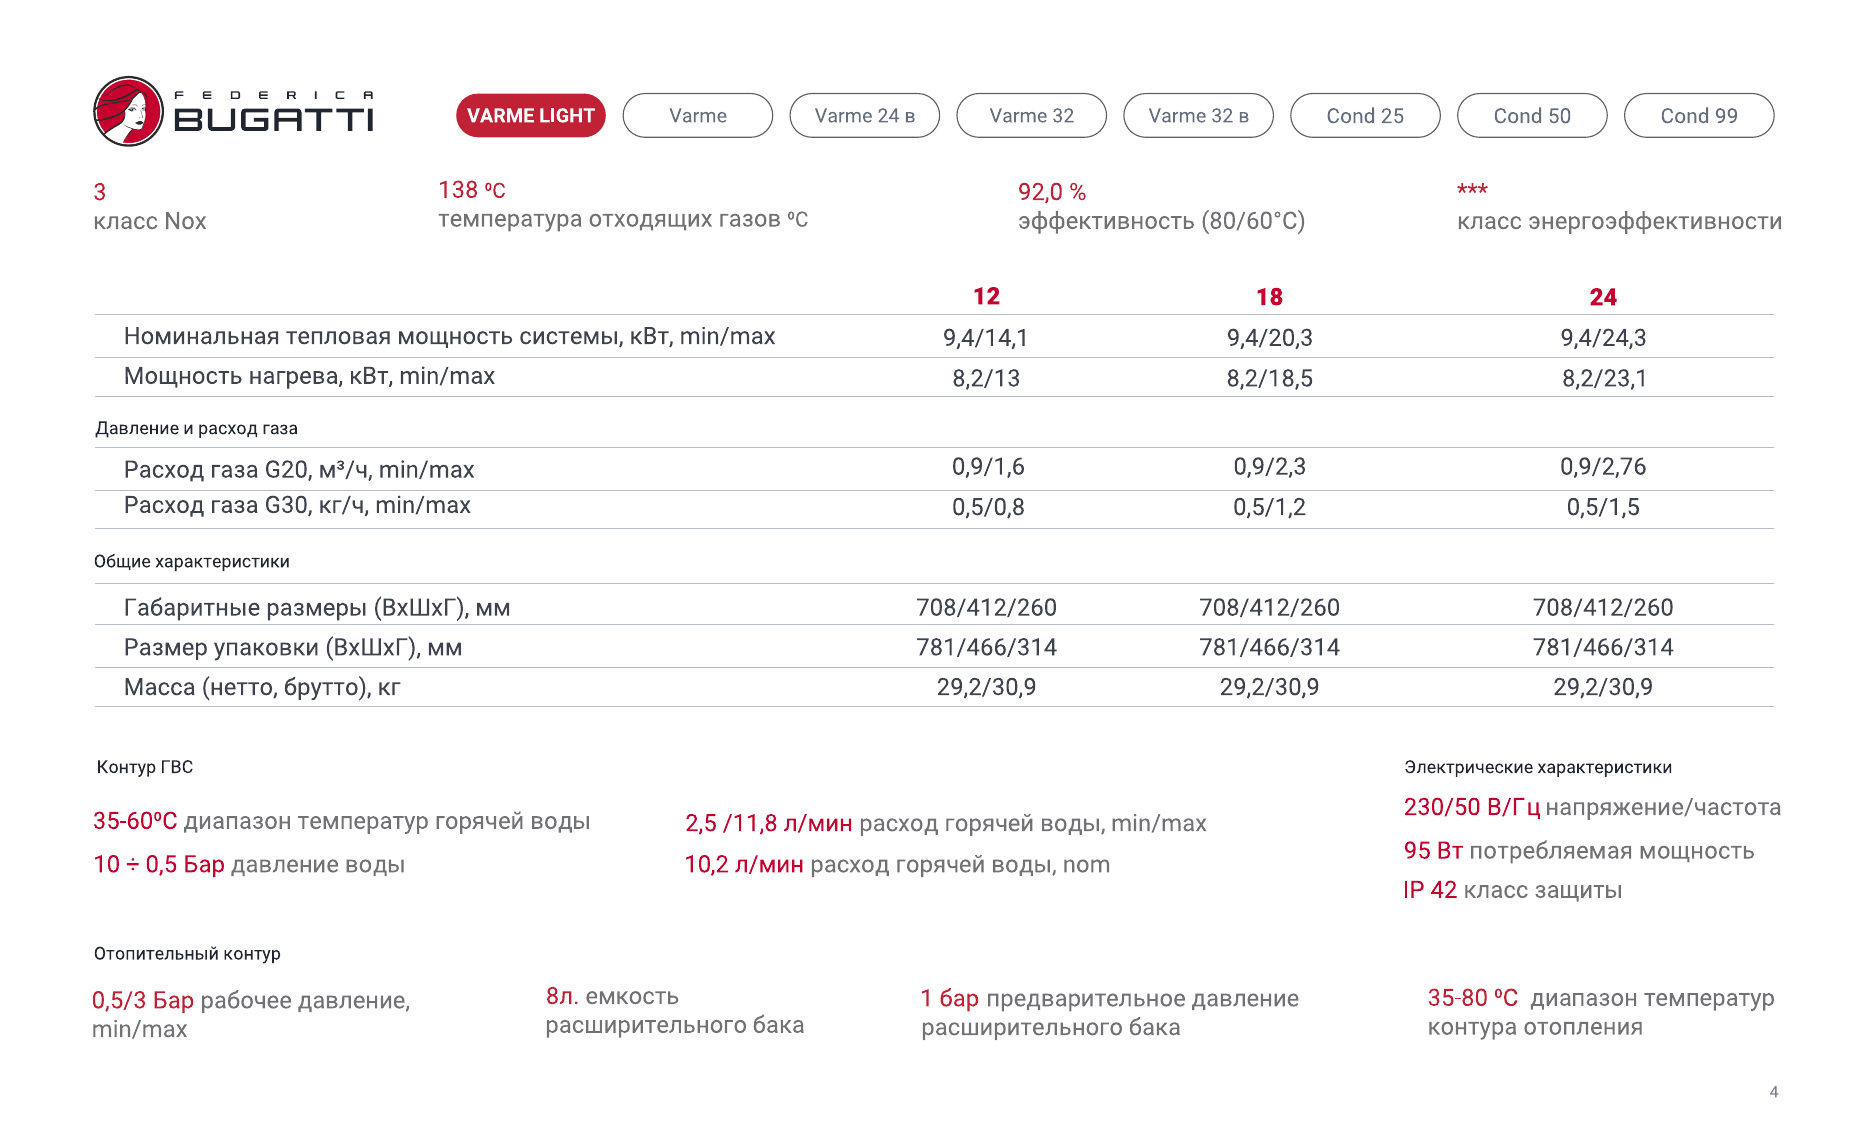Open the Cond 99 tab
The width and height of the screenshot is (1871, 1134).
(x=1698, y=116)
